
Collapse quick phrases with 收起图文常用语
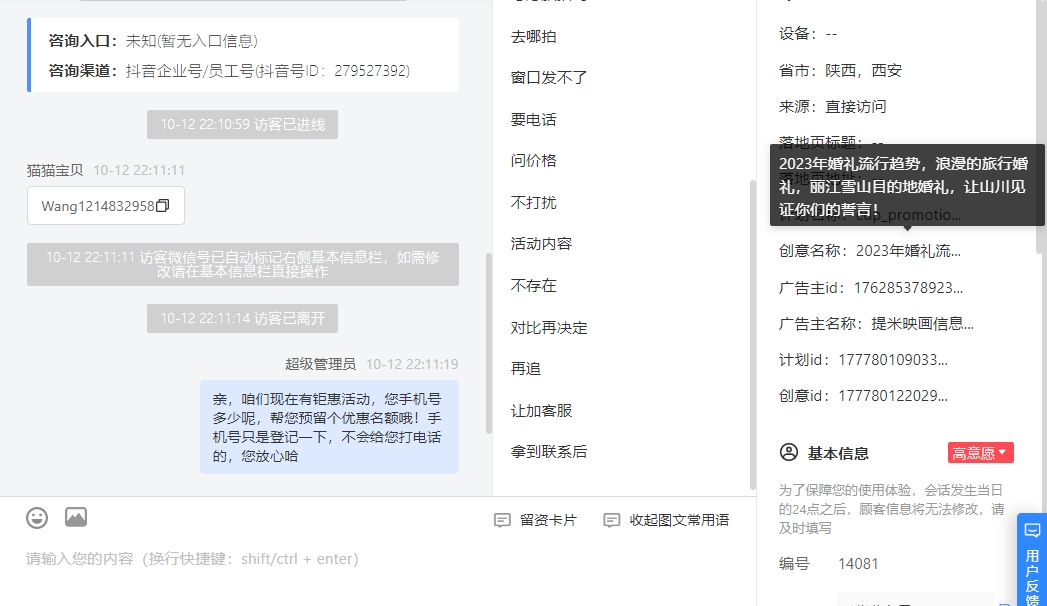pyautogui.click(x=666, y=520)
